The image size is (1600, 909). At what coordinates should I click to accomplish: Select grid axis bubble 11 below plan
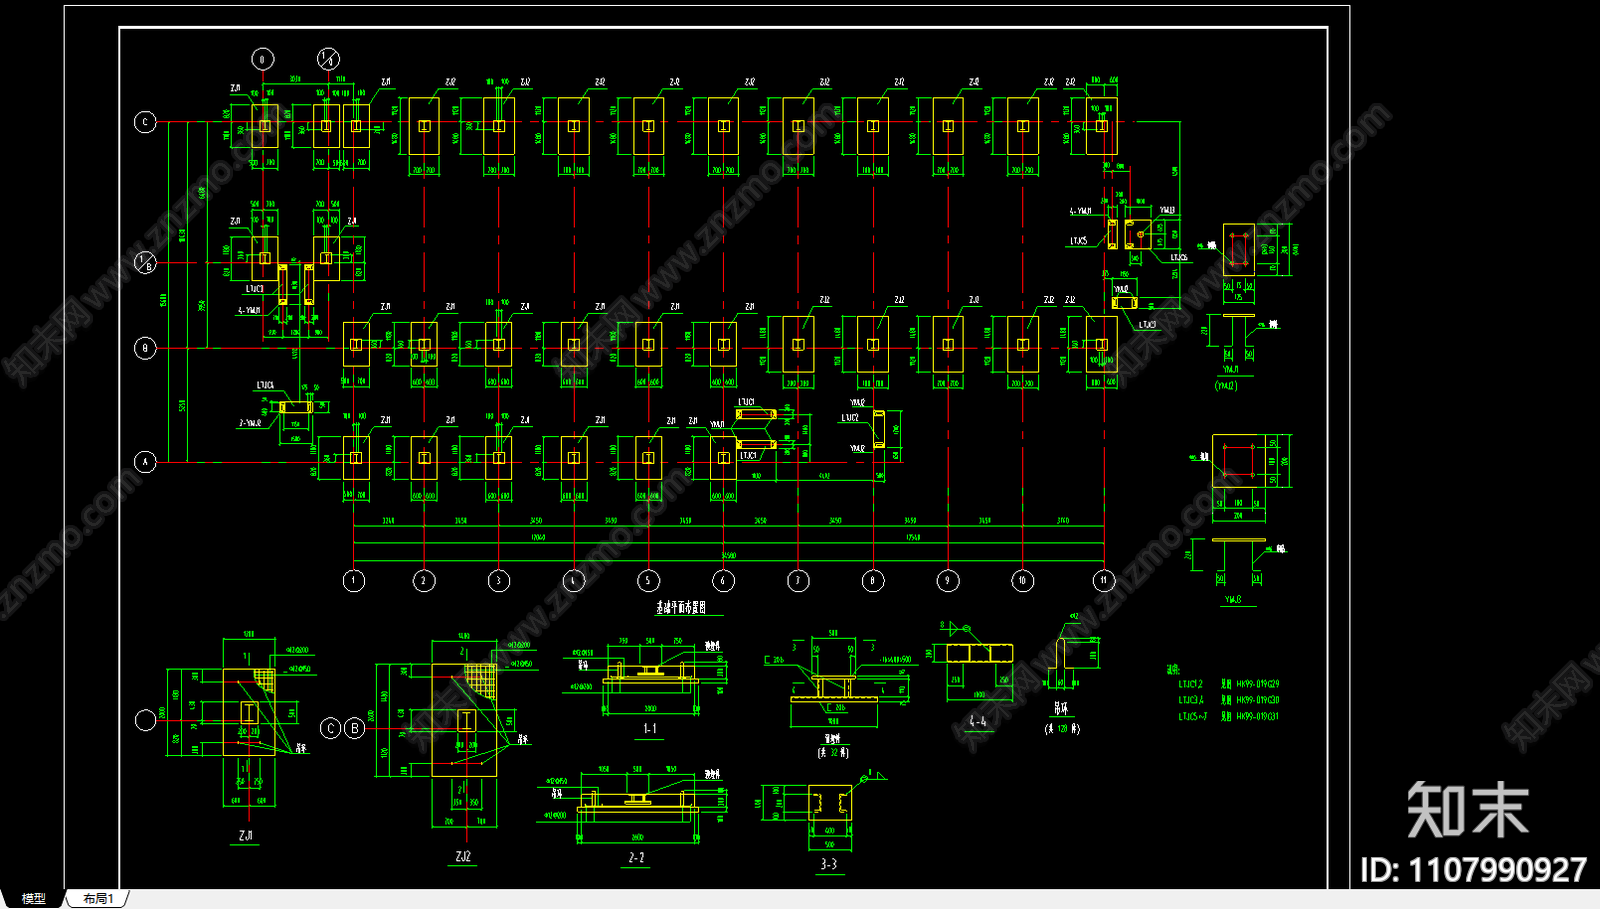click(x=1104, y=581)
